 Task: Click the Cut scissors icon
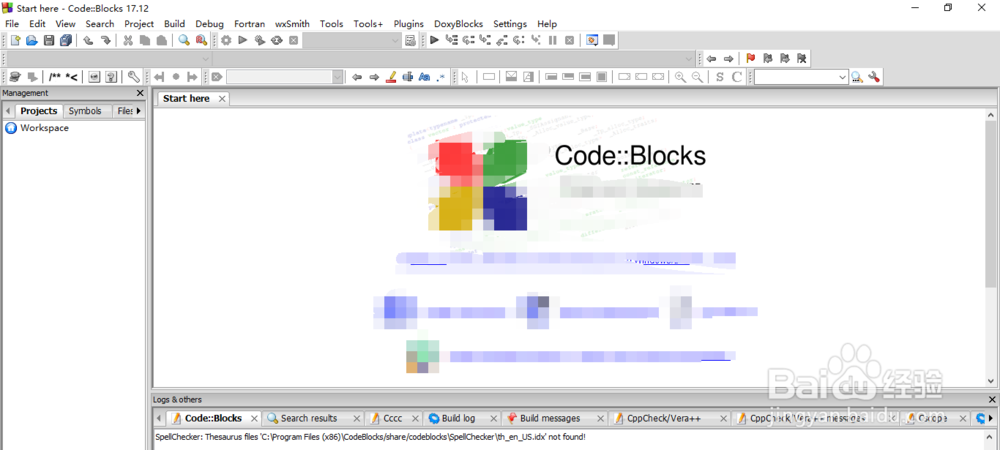(x=128, y=40)
